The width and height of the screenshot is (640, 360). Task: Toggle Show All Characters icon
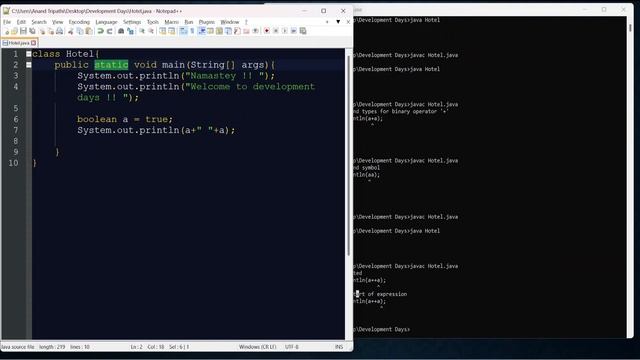click(192, 31)
